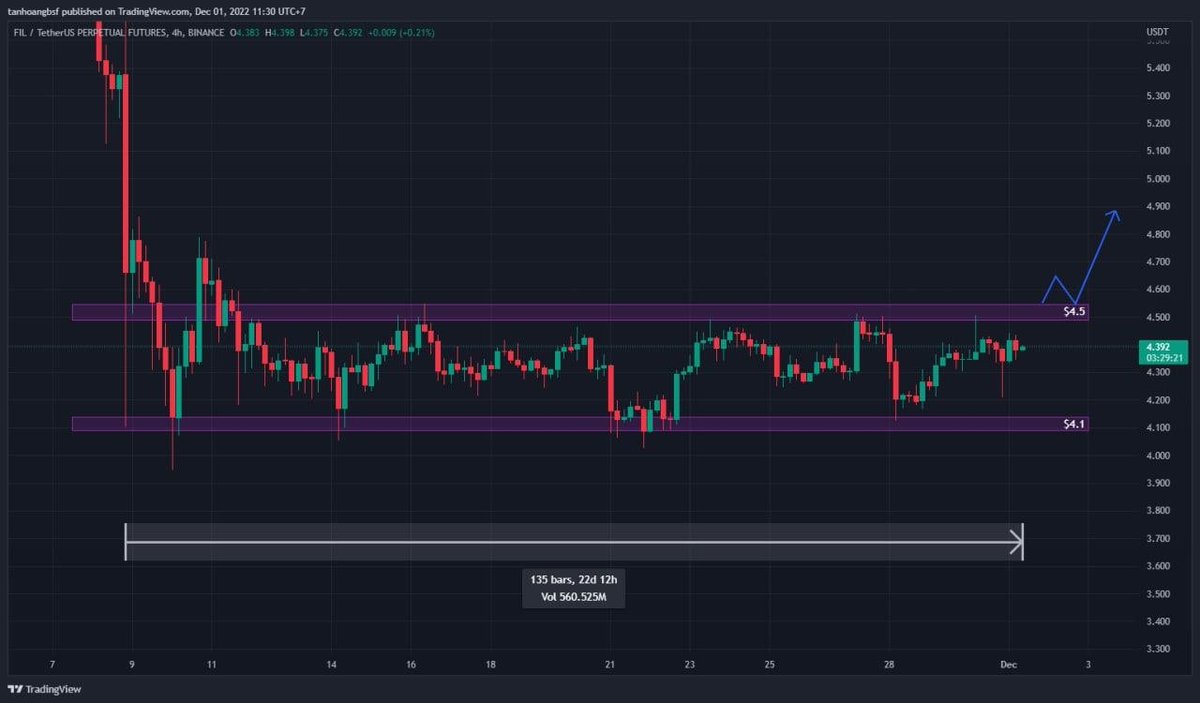Click the publisher line 'tanhoangbsf published on TradingView.com'
Screen dimensions: 1200x703
(x=98, y=11)
